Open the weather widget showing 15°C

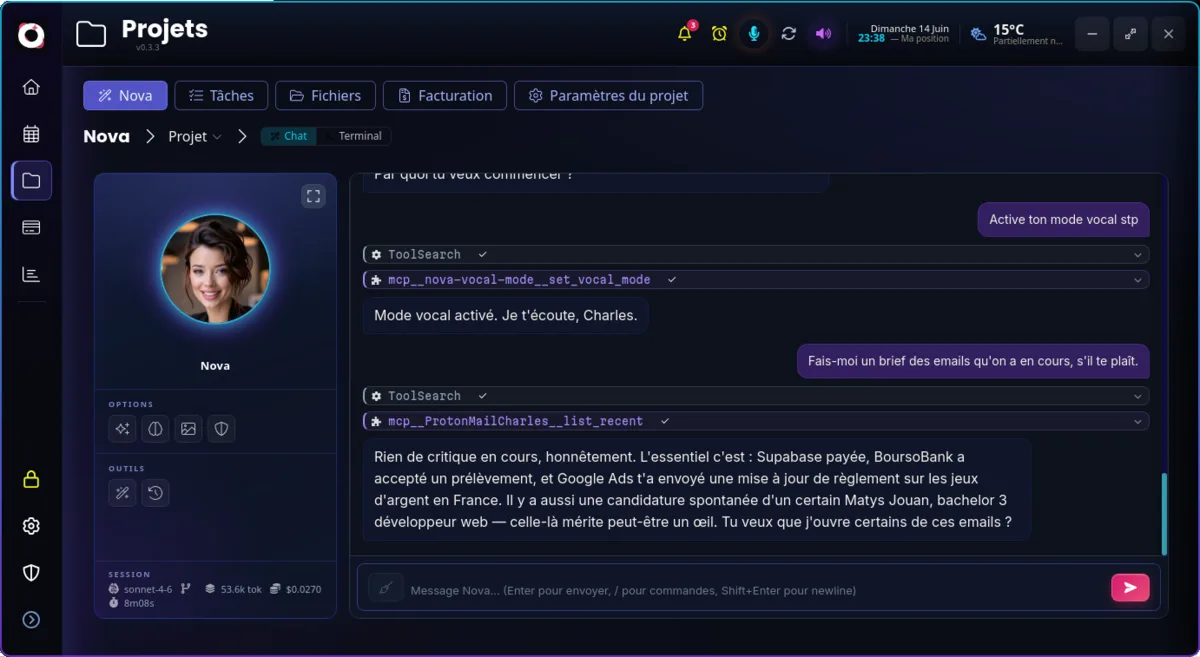[1017, 34]
